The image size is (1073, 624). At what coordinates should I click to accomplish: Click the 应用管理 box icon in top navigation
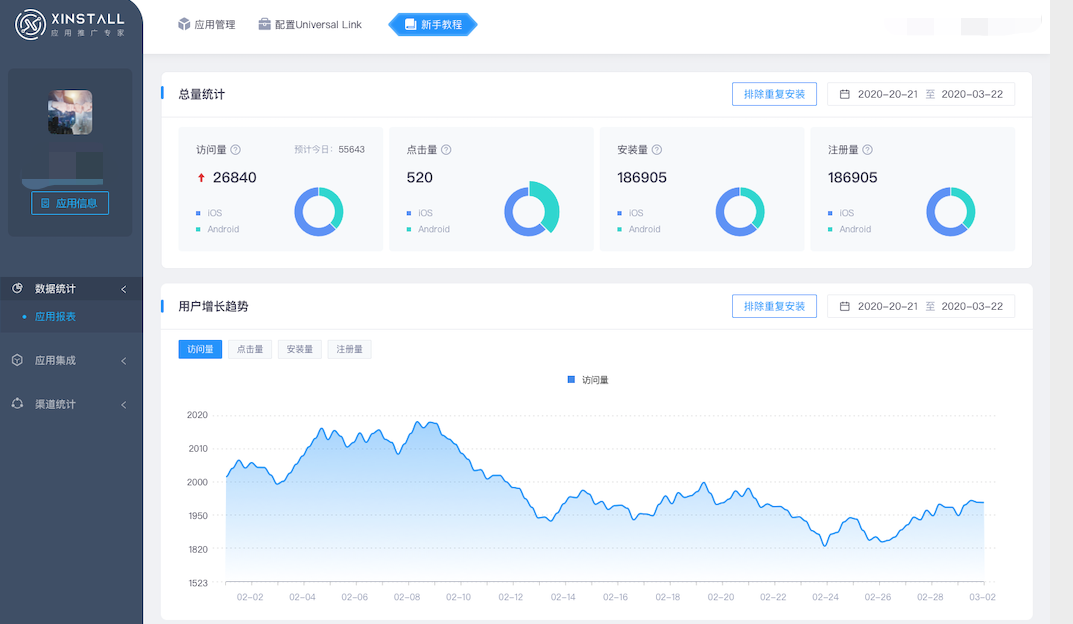(x=184, y=24)
